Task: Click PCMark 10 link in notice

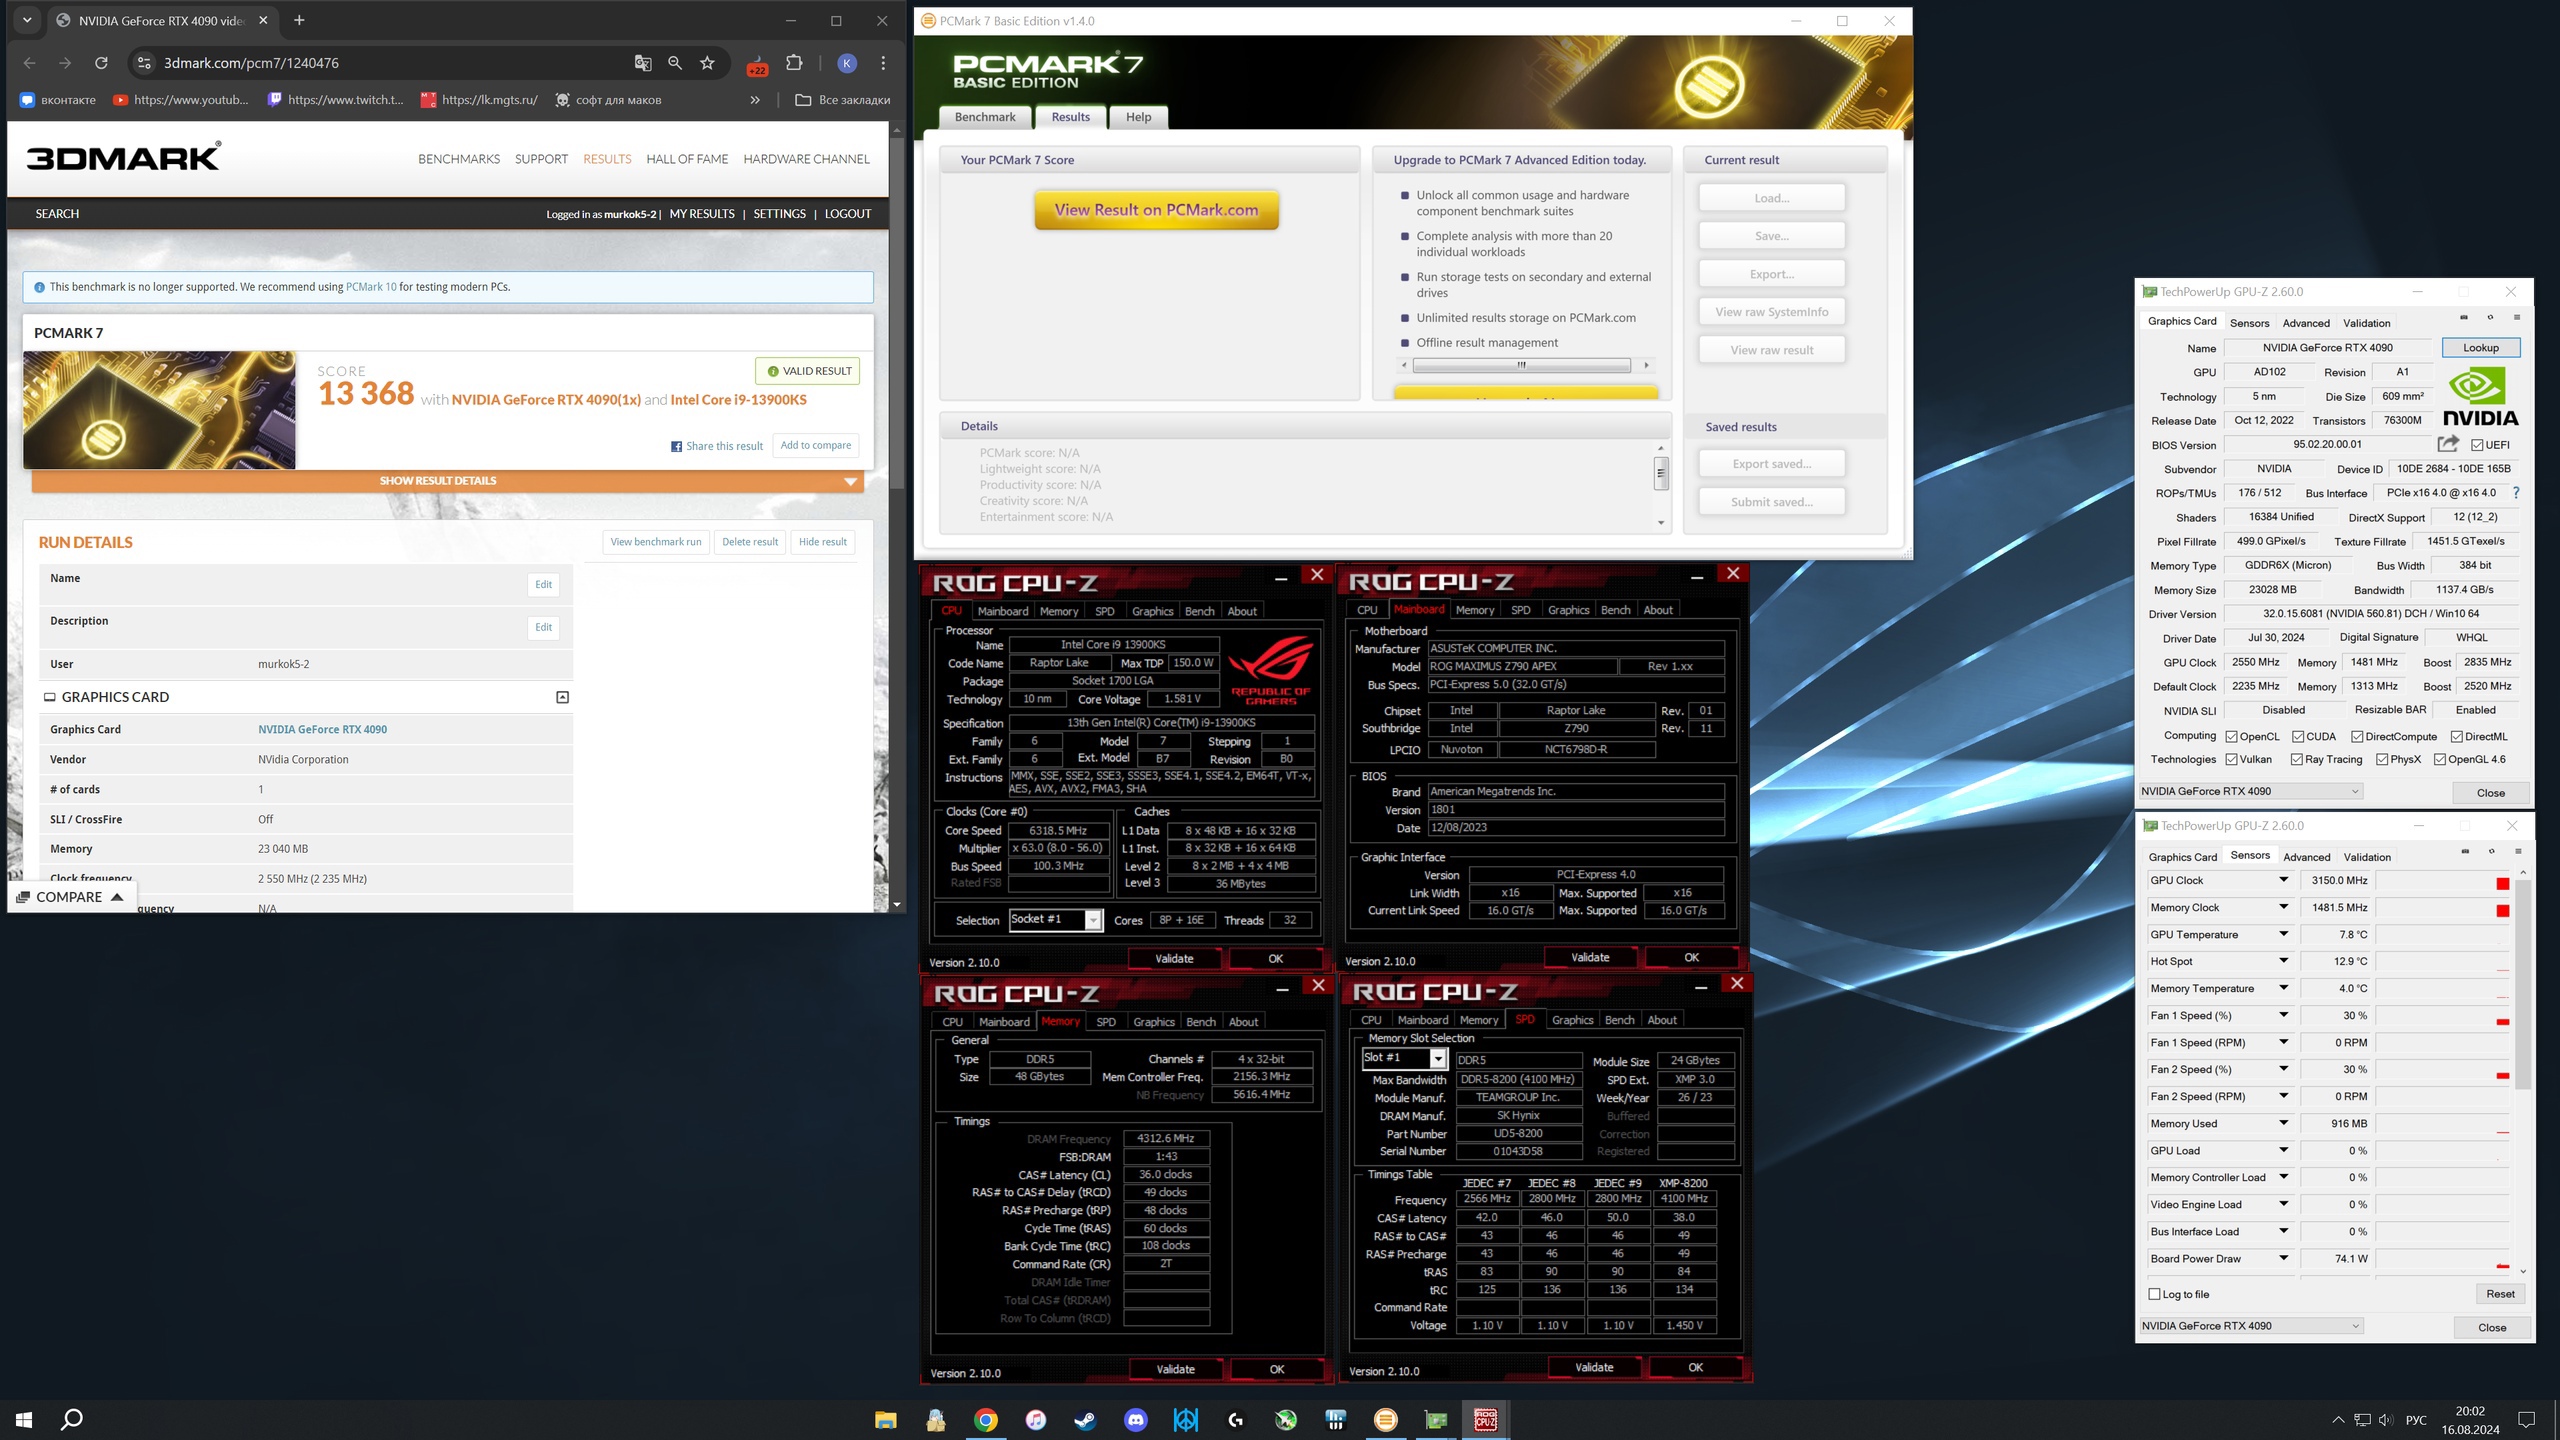Action: tap(371, 287)
